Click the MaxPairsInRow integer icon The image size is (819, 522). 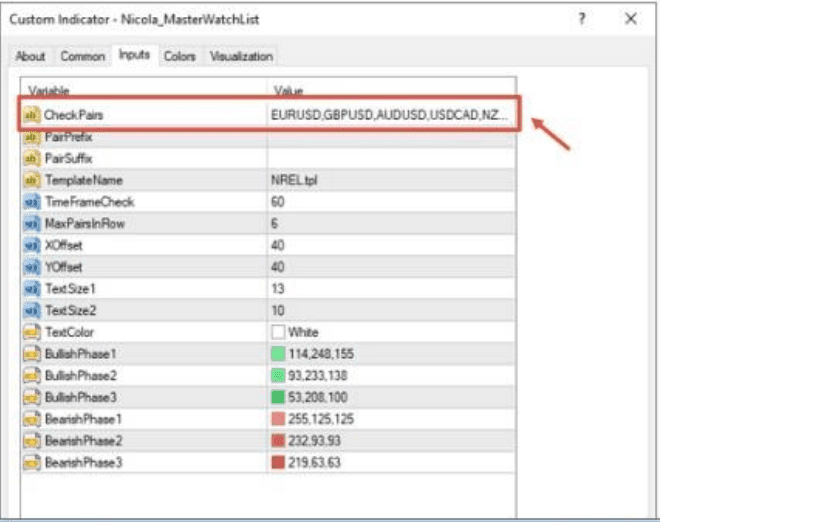(31, 224)
